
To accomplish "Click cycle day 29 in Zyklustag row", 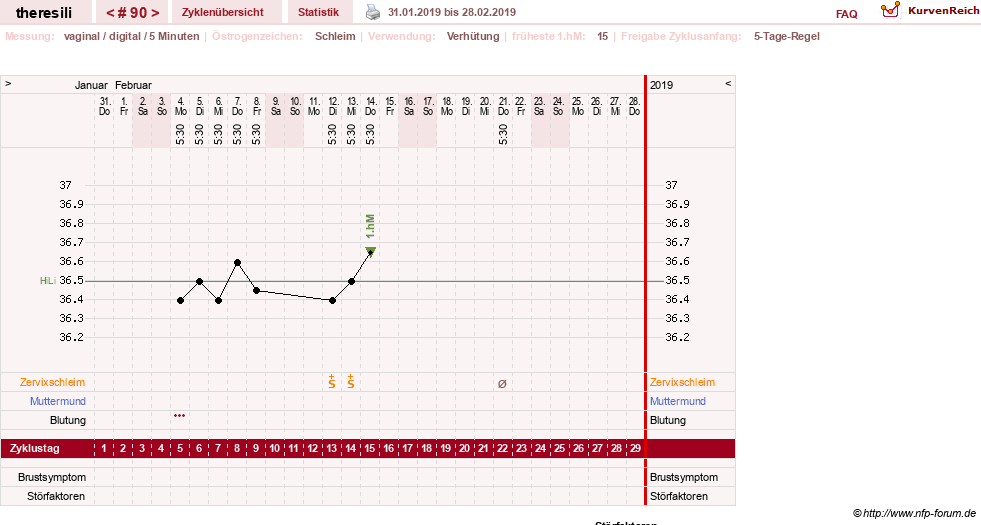I will point(635,449).
